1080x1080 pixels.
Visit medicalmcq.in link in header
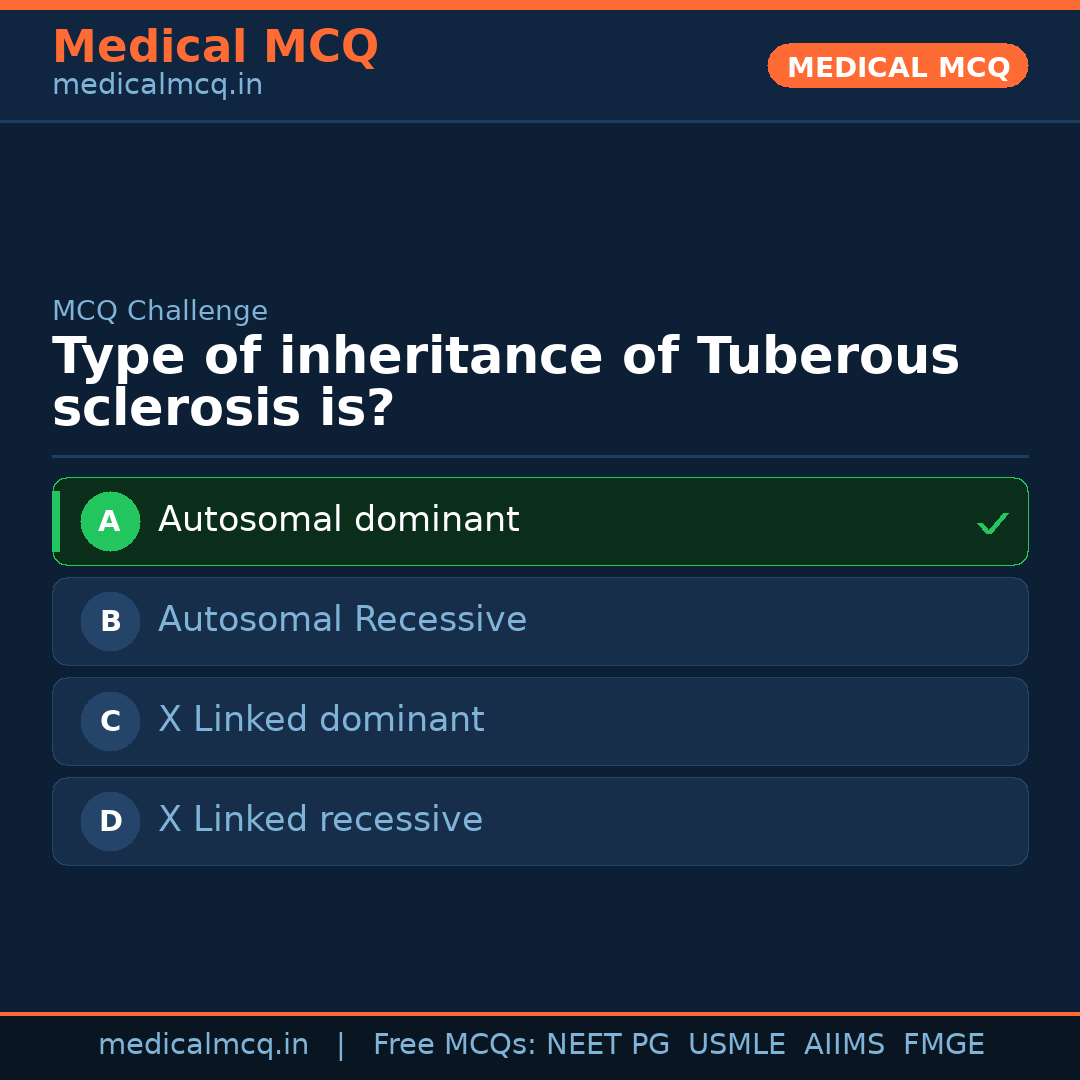[157, 86]
